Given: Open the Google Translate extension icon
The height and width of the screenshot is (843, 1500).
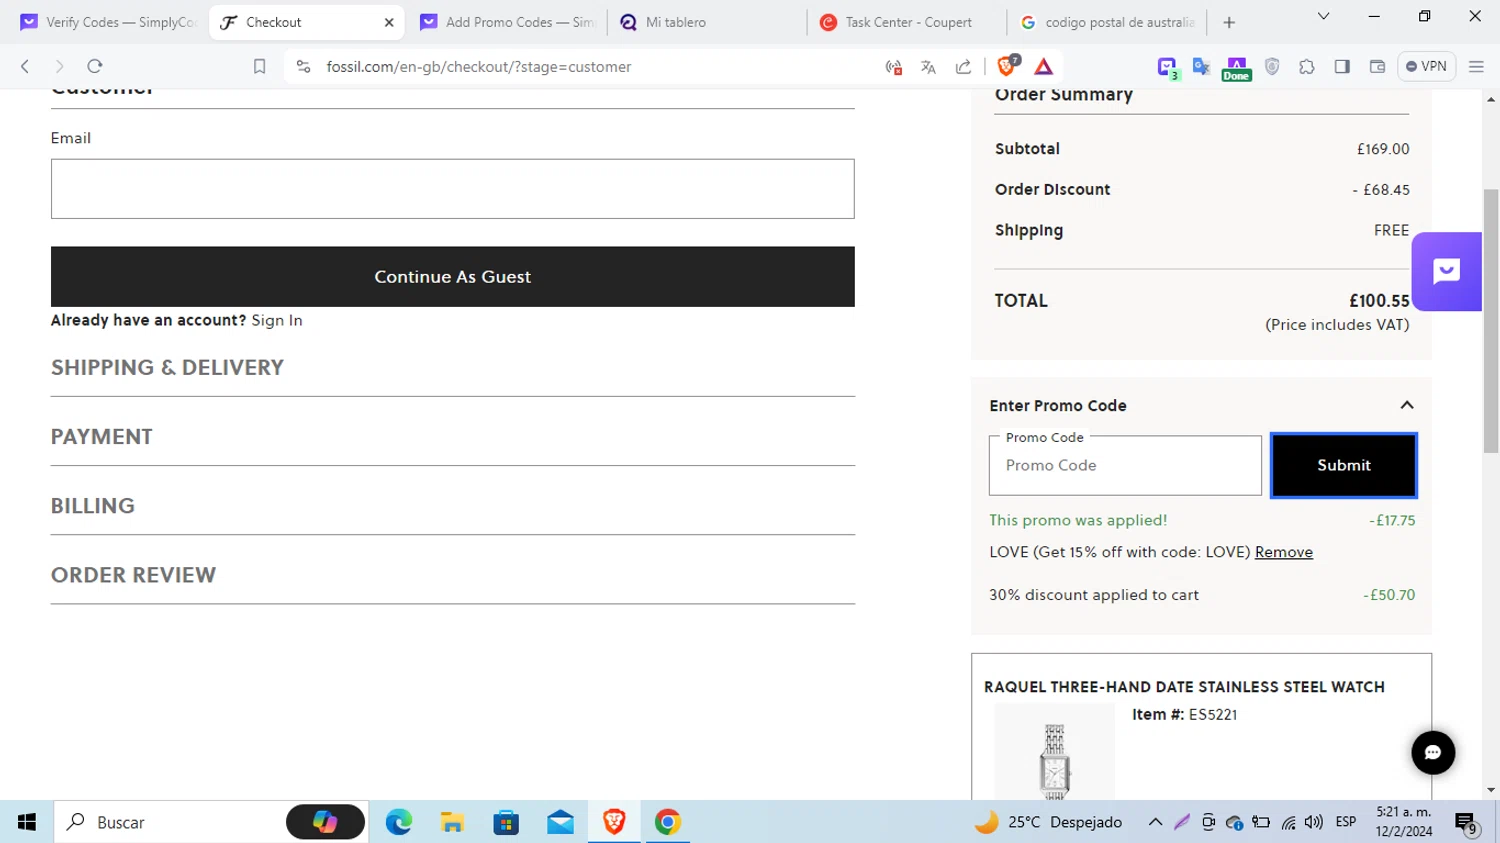Looking at the screenshot, I should click(x=1201, y=67).
